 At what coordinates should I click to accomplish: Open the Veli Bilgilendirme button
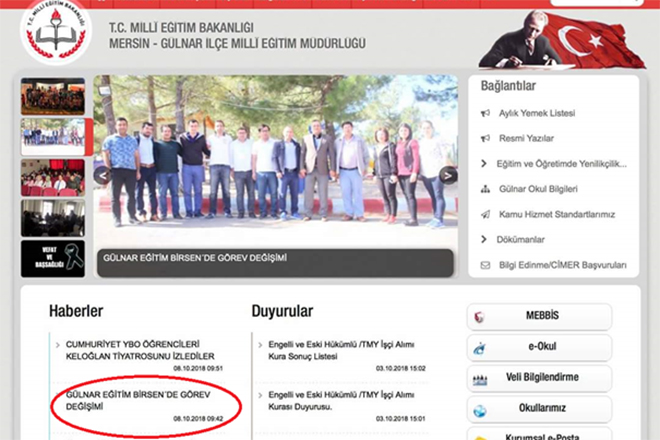point(539,379)
